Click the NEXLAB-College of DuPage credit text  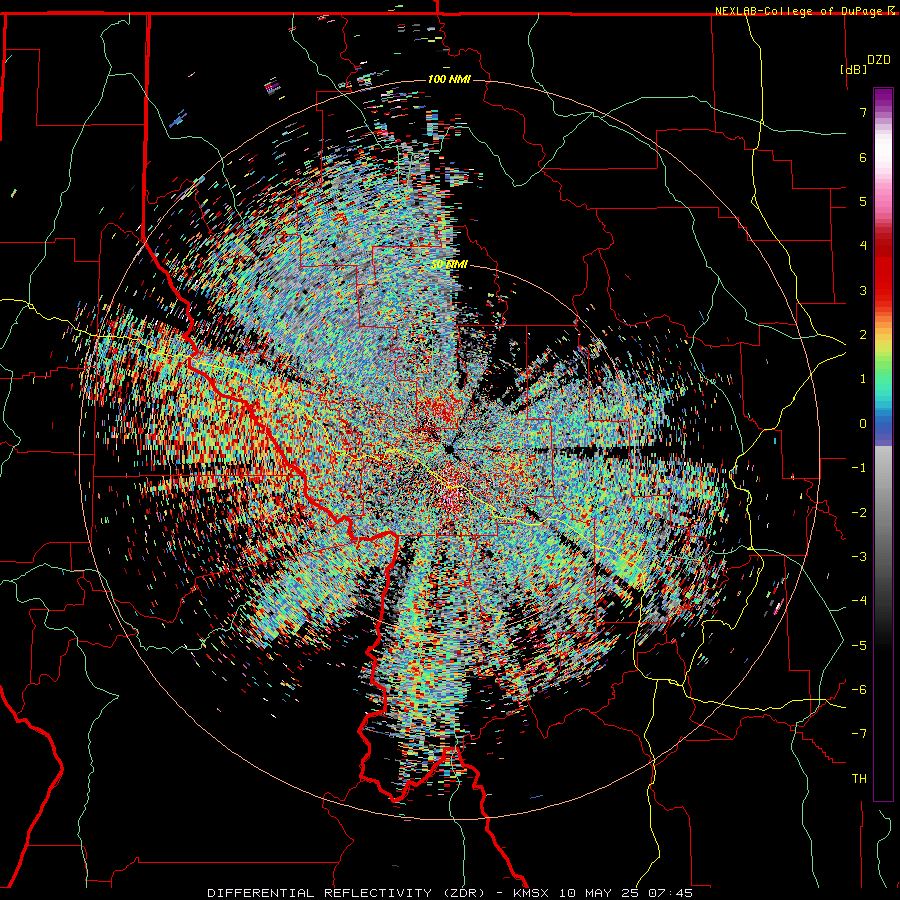pos(800,11)
